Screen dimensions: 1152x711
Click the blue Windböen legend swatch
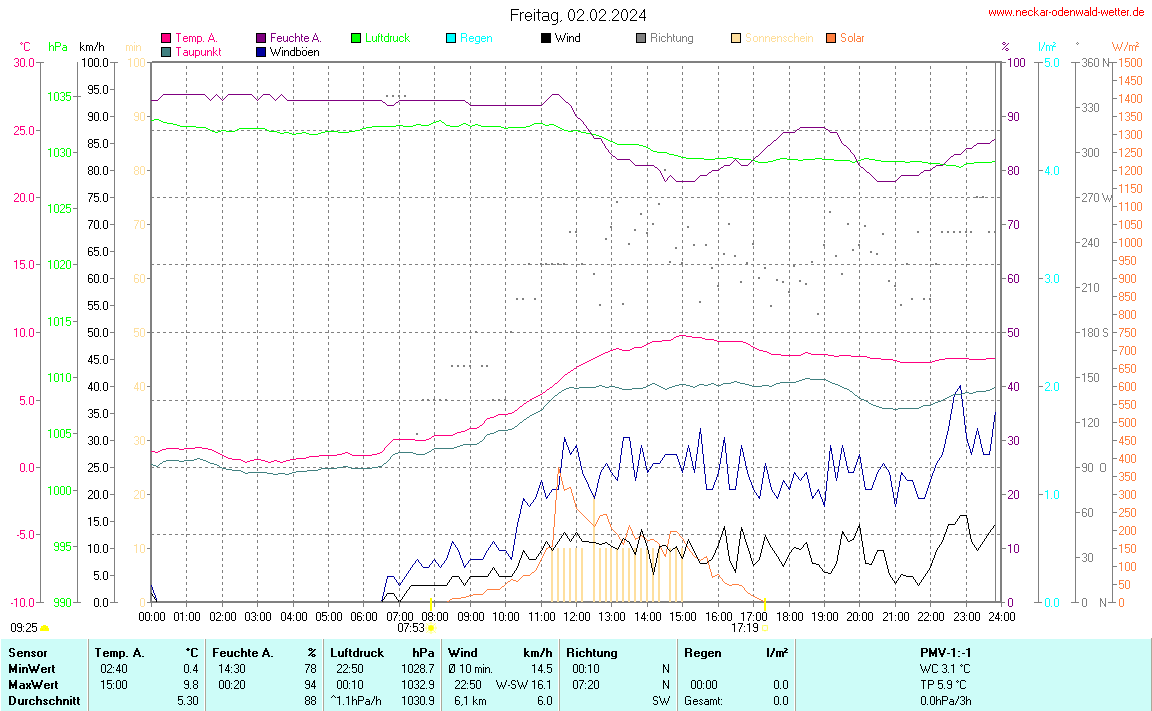(x=261, y=51)
